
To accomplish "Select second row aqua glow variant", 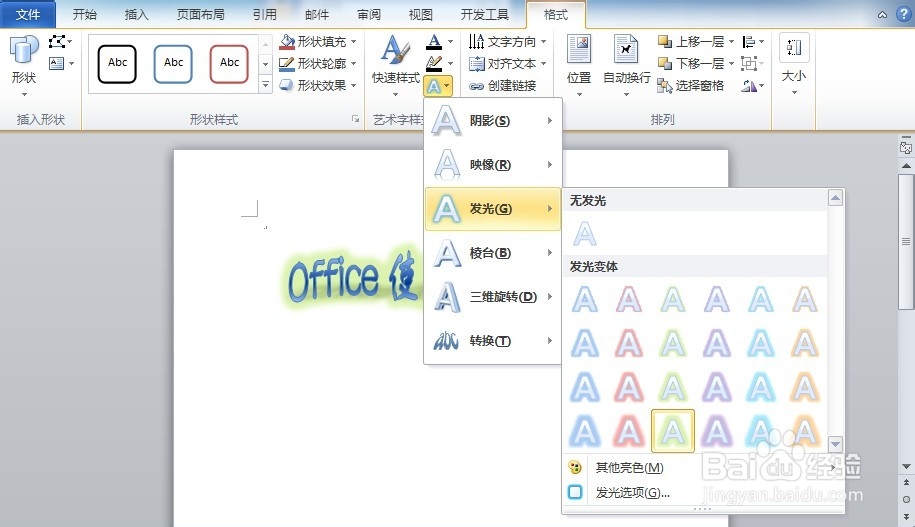I will tap(761, 343).
